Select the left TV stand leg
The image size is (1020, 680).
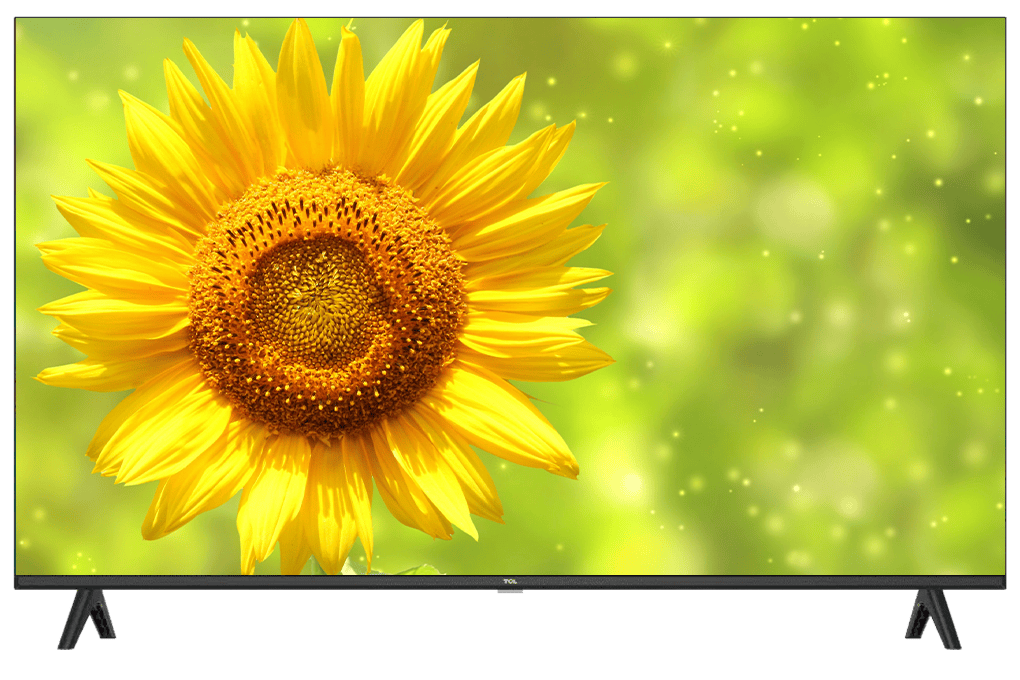coord(87,617)
